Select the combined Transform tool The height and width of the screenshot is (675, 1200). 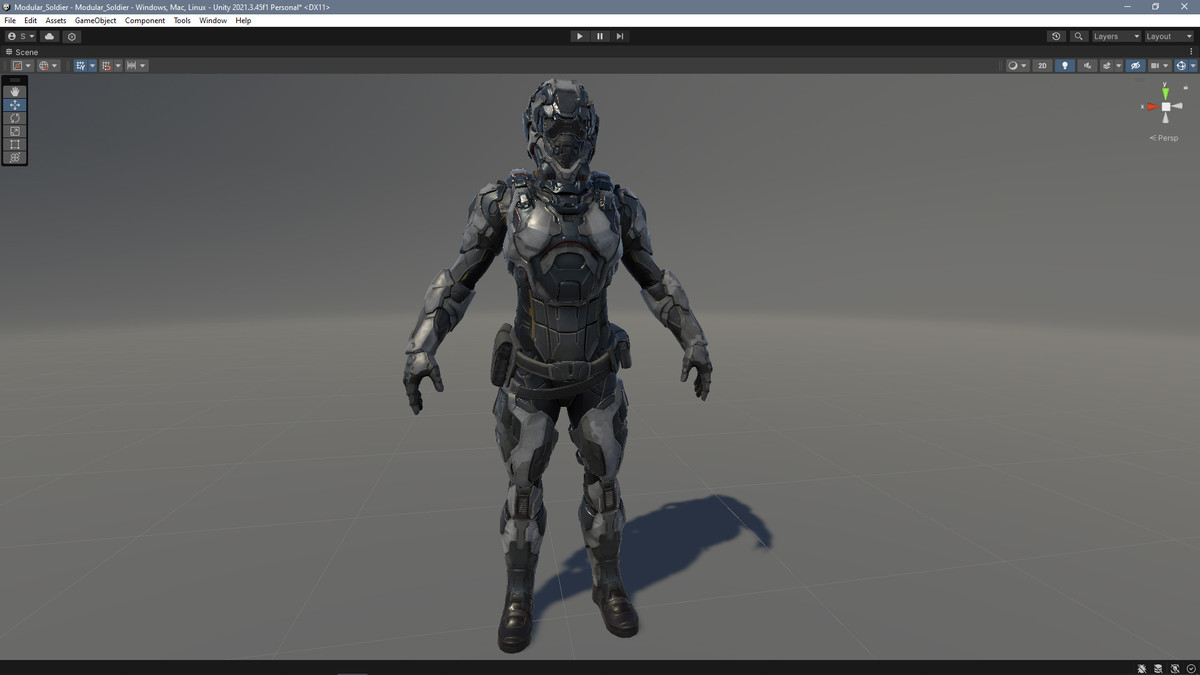click(x=14, y=157)
